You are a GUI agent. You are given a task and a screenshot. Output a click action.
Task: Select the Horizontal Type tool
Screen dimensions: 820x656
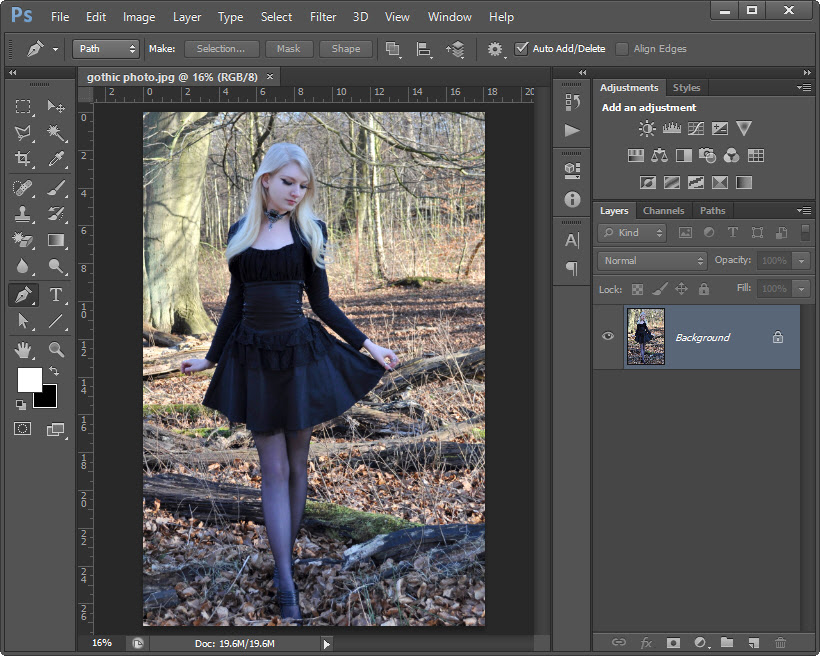56,295
